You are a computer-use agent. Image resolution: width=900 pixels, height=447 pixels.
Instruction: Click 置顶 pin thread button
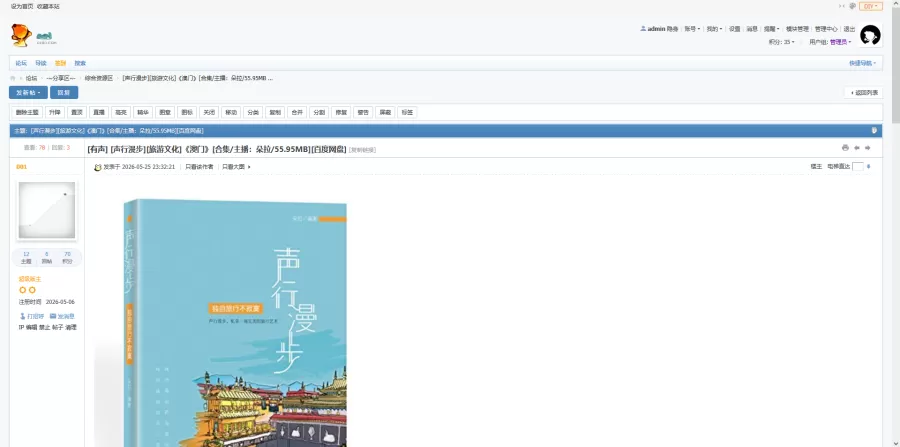coord(76,112)
